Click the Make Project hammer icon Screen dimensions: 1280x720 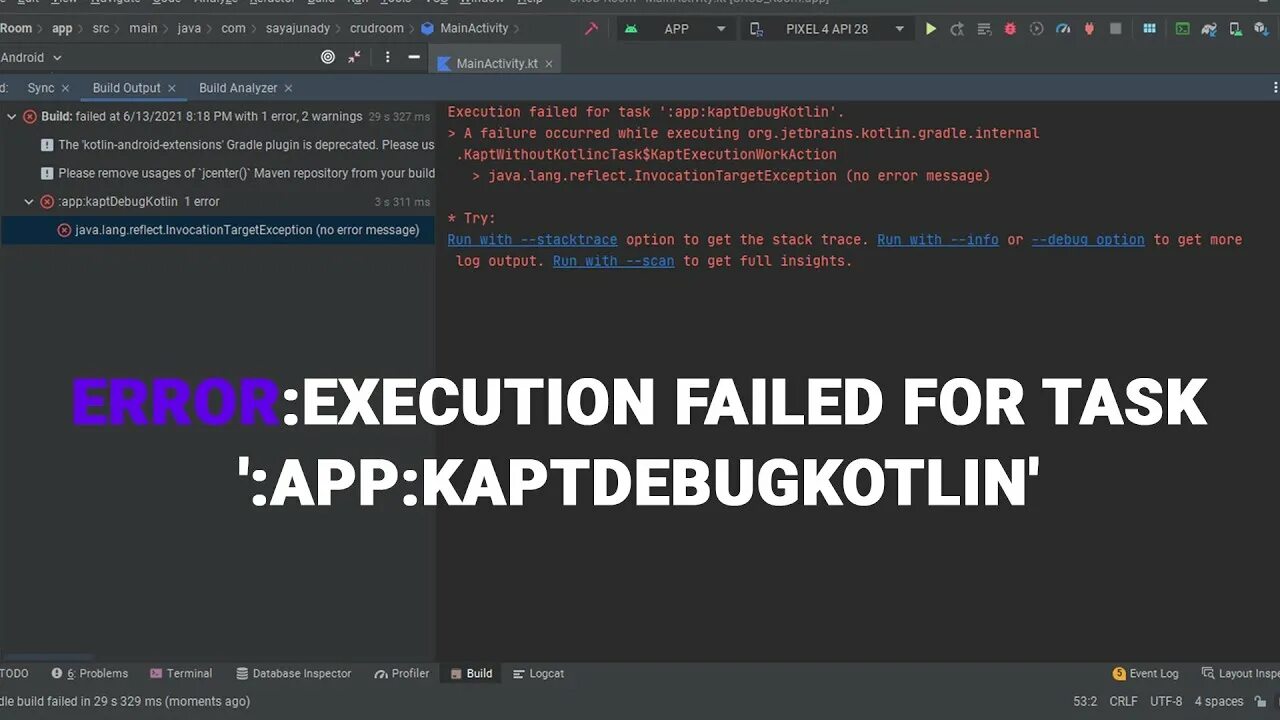tap(591, 29)
